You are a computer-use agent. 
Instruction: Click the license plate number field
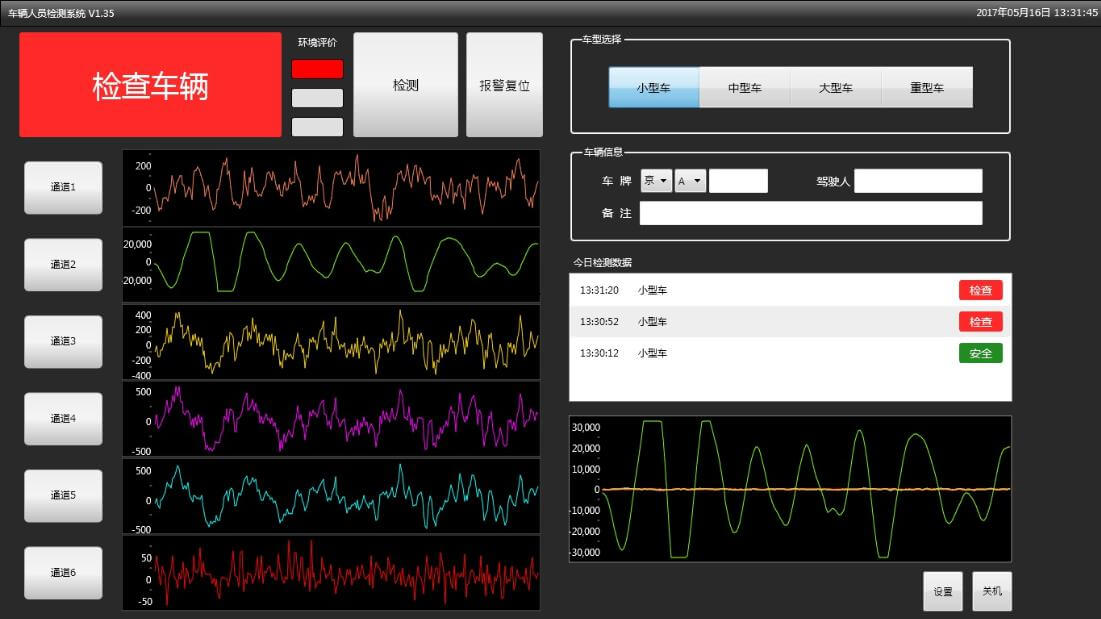pyautogui.click(x=738, y=181)
